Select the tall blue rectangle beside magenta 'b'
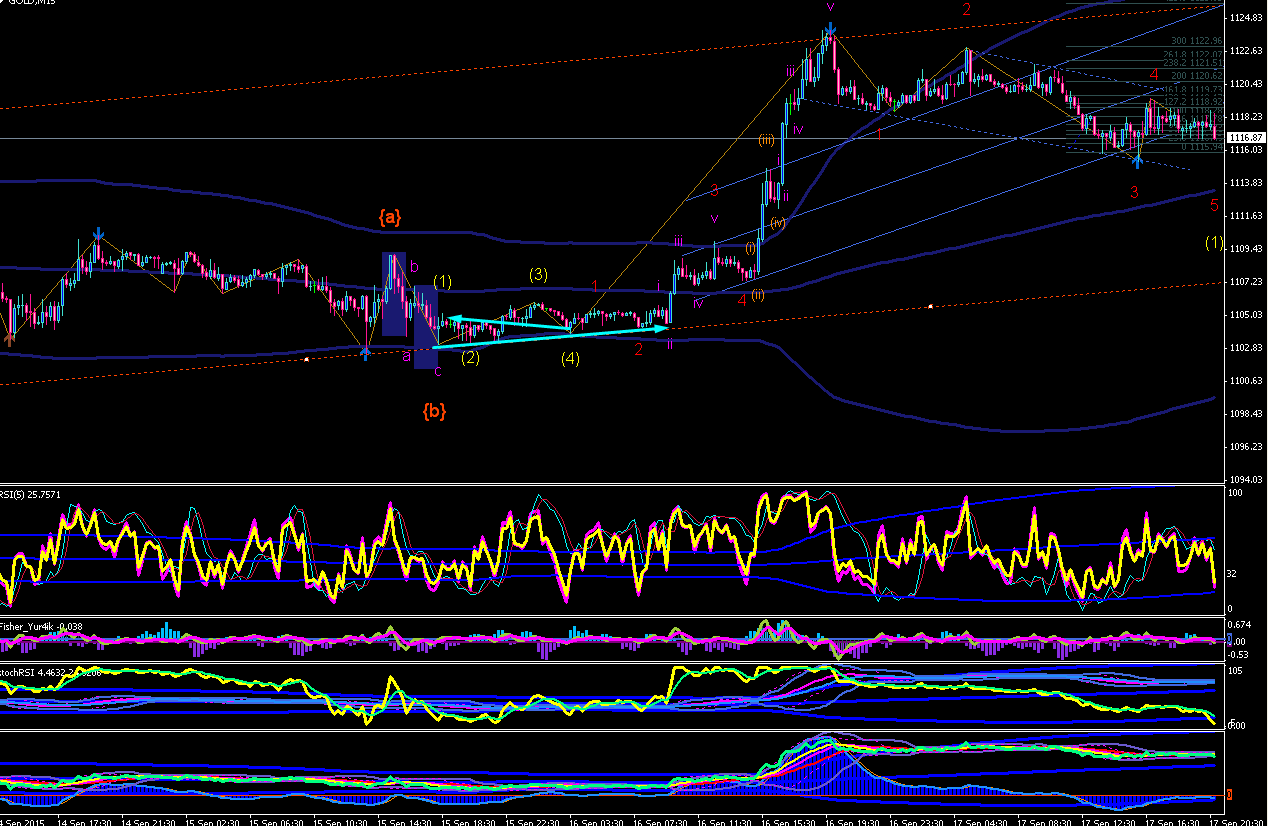Screen dimensions: 1268x826 point(393,293)
